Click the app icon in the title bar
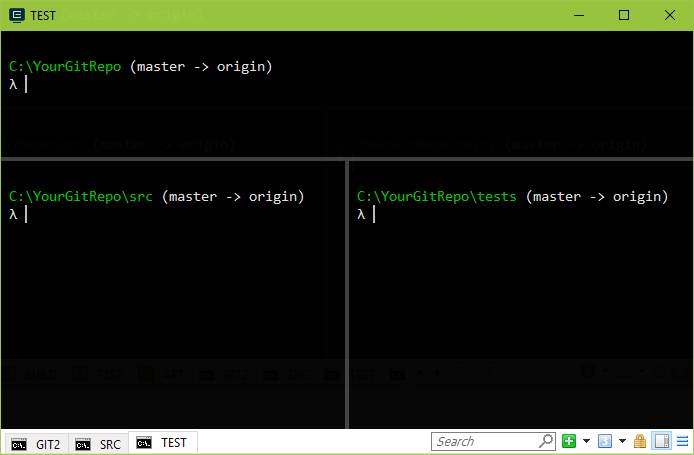The height and width of the screenshot is (455, 694). (x=16, y=15)
